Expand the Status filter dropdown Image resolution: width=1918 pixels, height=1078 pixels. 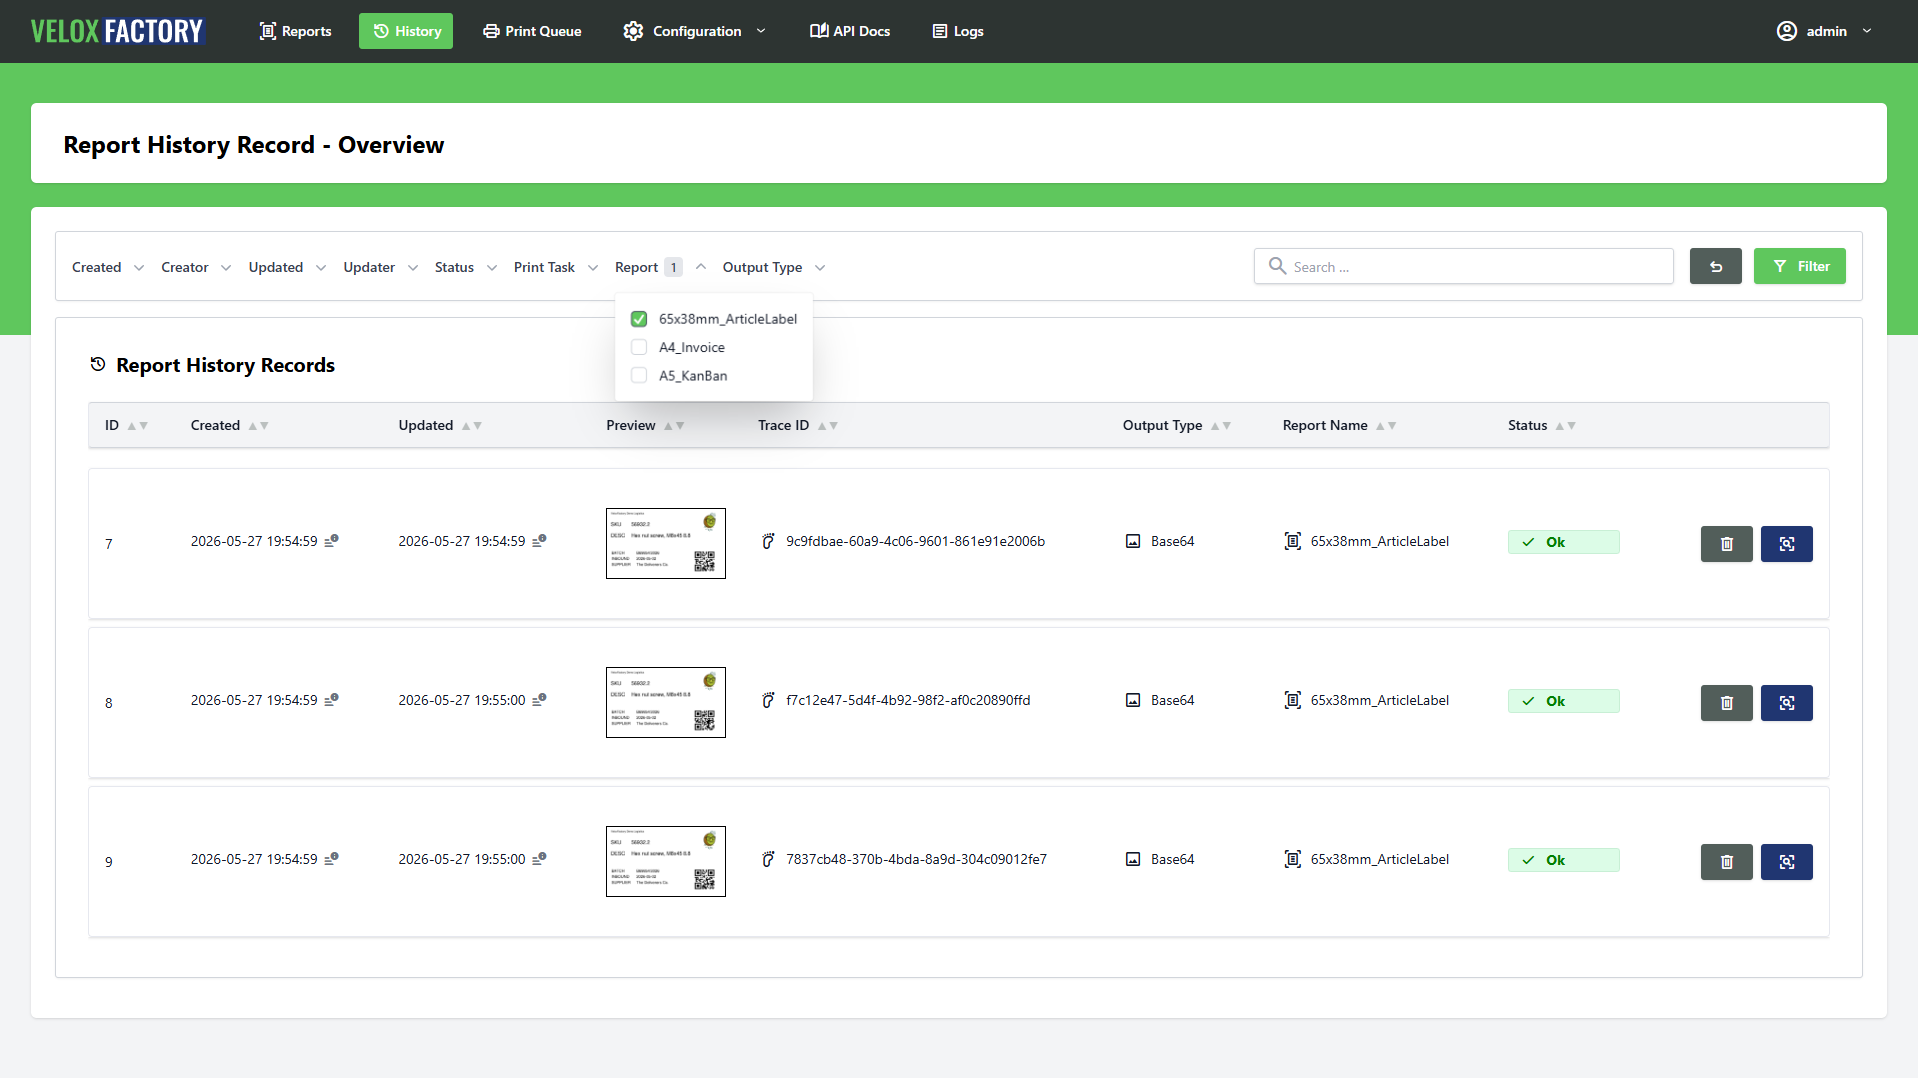click(x=465, y=267)
